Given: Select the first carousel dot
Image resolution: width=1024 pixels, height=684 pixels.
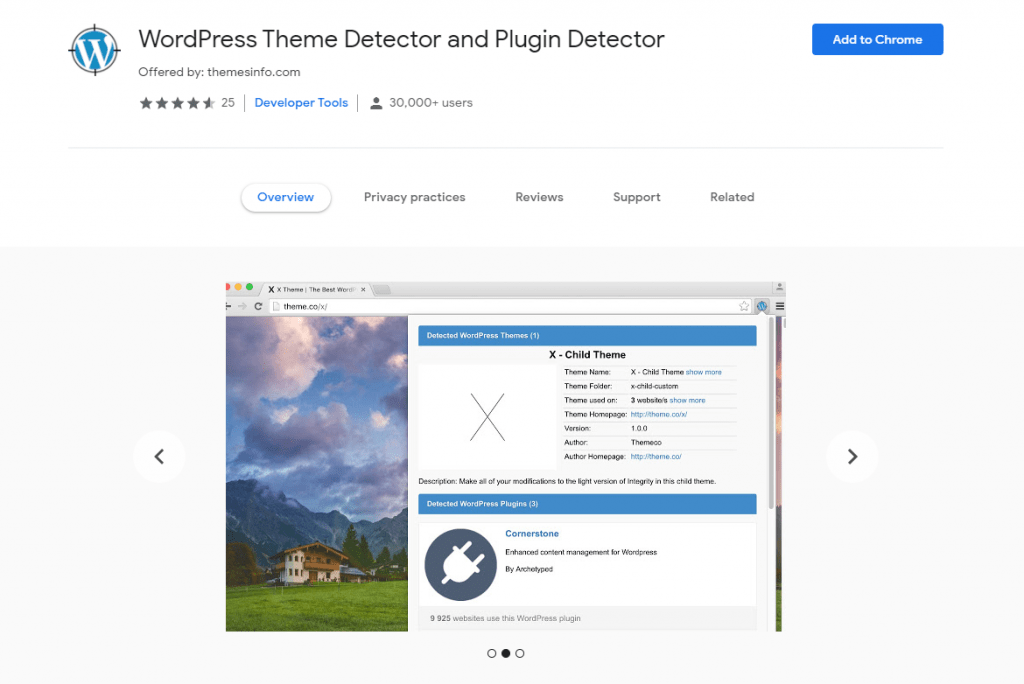Looking at the screenshot, I should pos(492,653).
